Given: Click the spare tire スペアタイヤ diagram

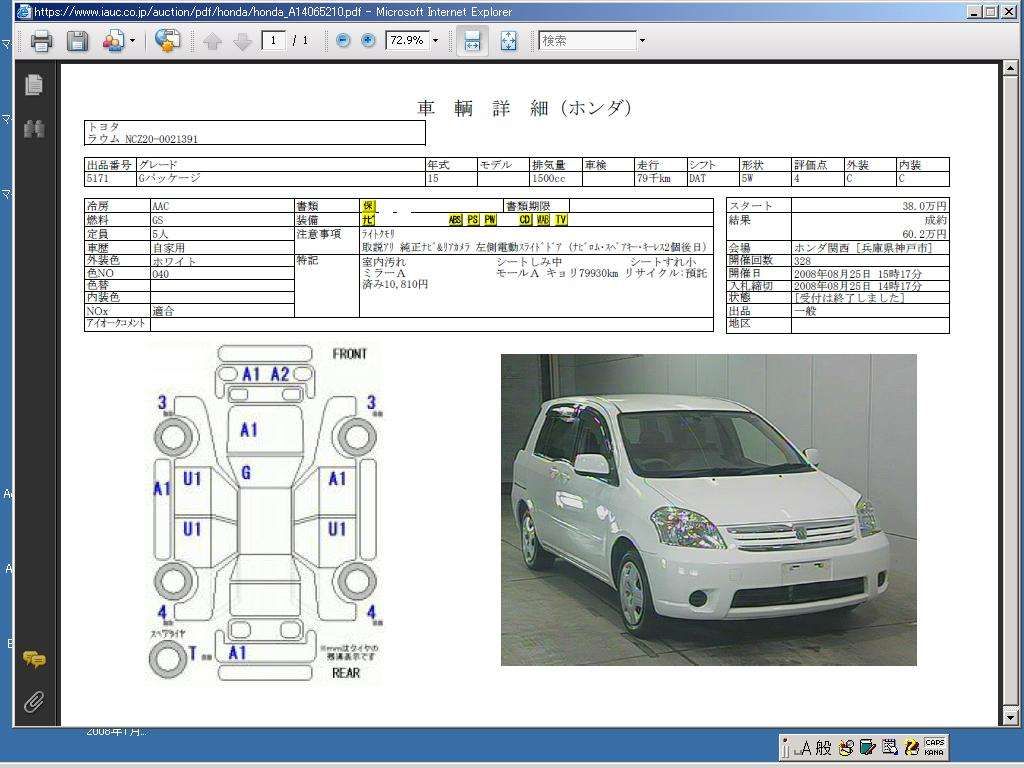Looking at the screenshot, I should [168, 658].
